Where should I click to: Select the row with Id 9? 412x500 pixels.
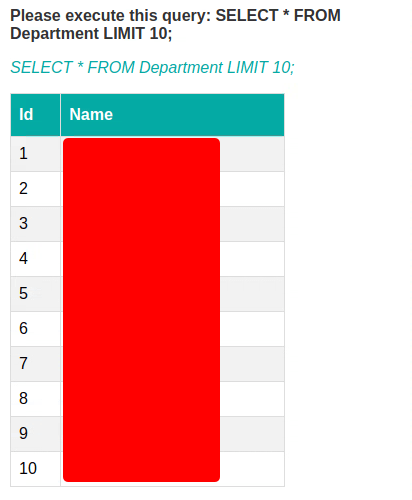pos(147,434)
